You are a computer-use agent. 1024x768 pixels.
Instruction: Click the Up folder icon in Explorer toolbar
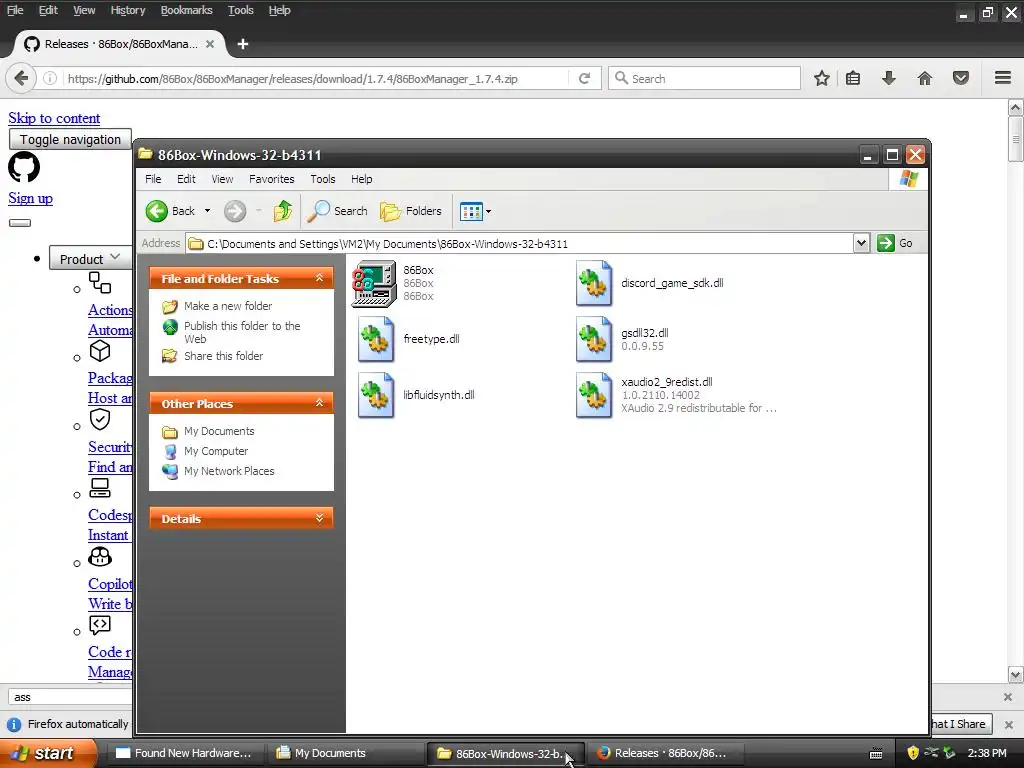283,211
